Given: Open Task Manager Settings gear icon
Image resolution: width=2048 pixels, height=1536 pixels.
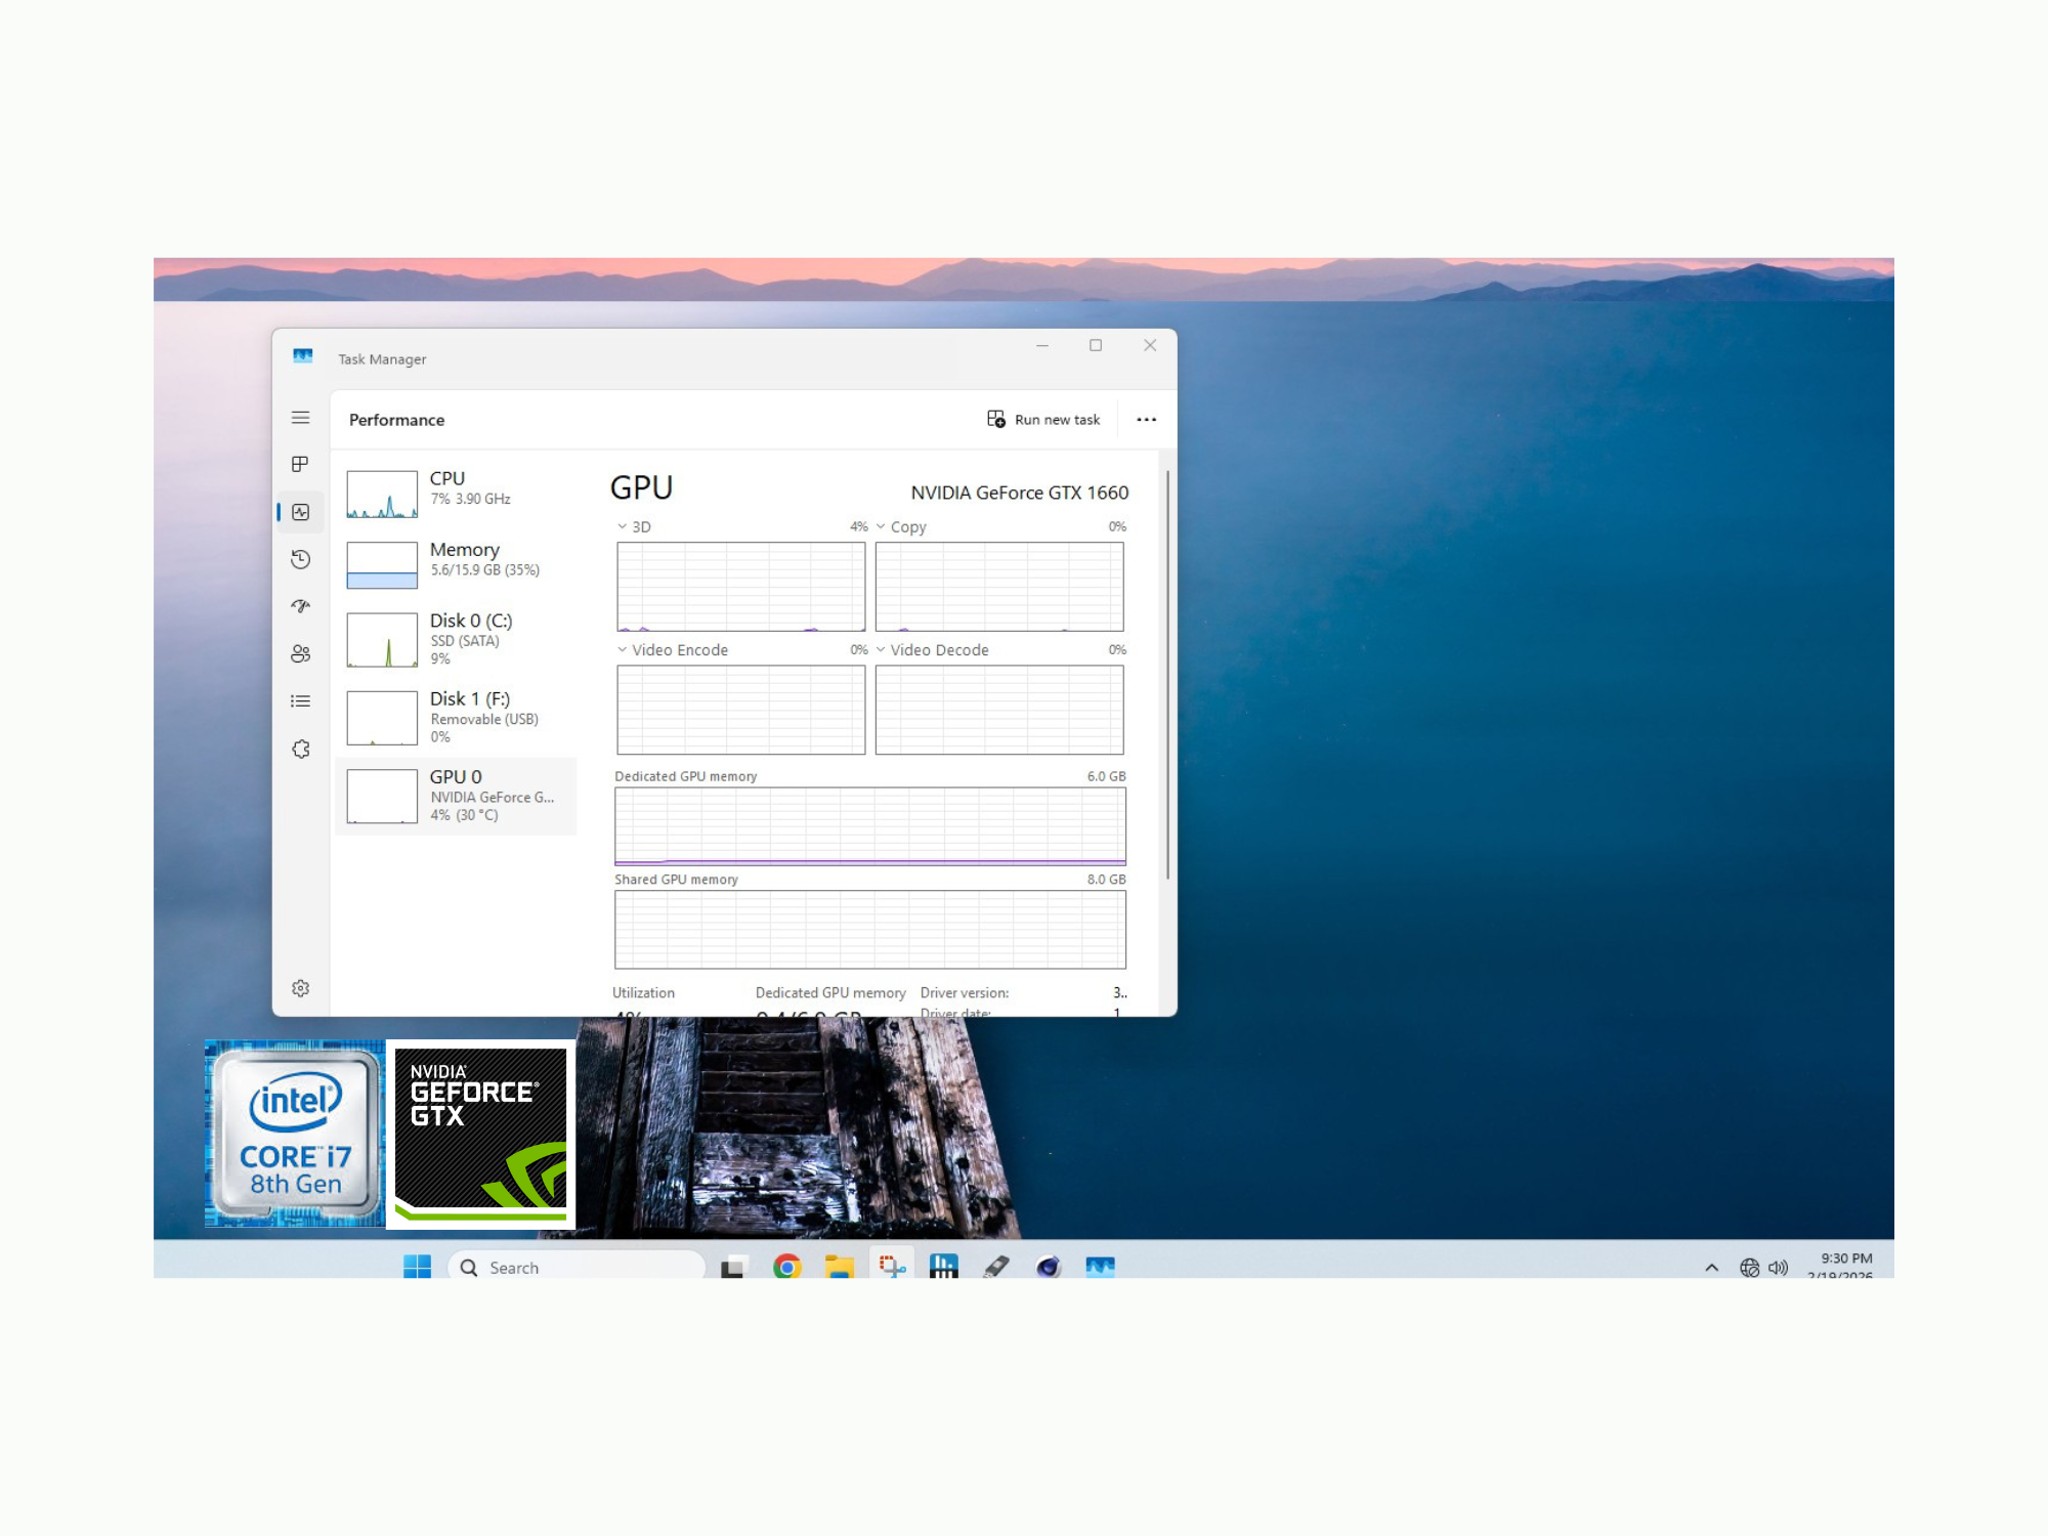Looking at the screenshot, I should coord(300,988).
